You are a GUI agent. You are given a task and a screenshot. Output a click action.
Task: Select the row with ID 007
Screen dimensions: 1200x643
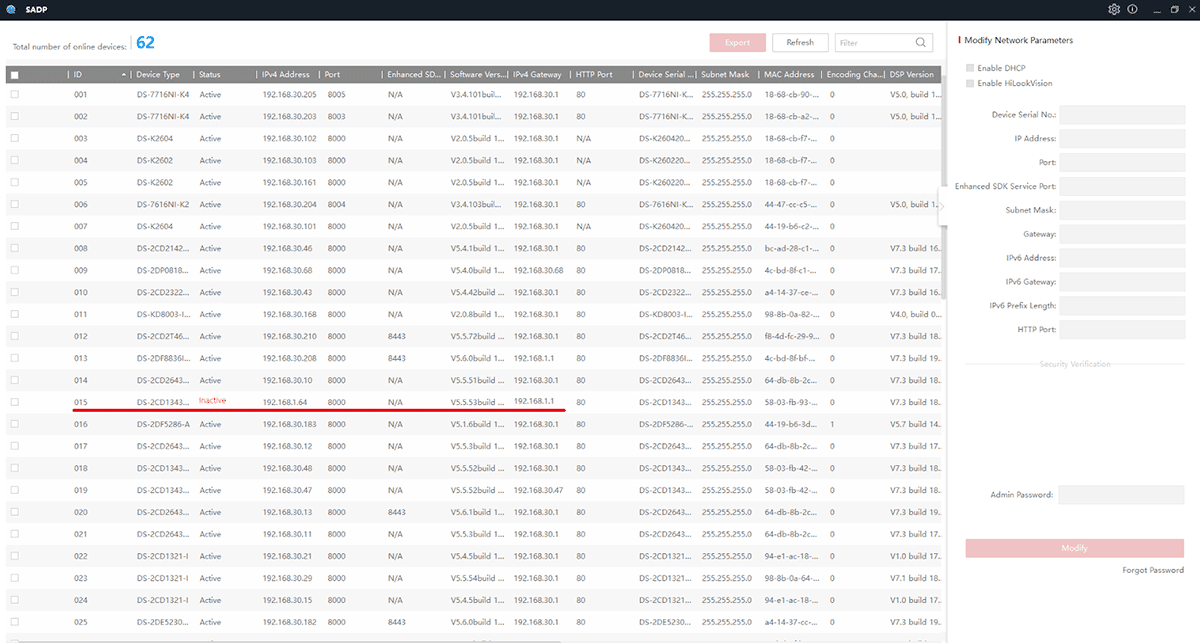click(x=473, y=226)
